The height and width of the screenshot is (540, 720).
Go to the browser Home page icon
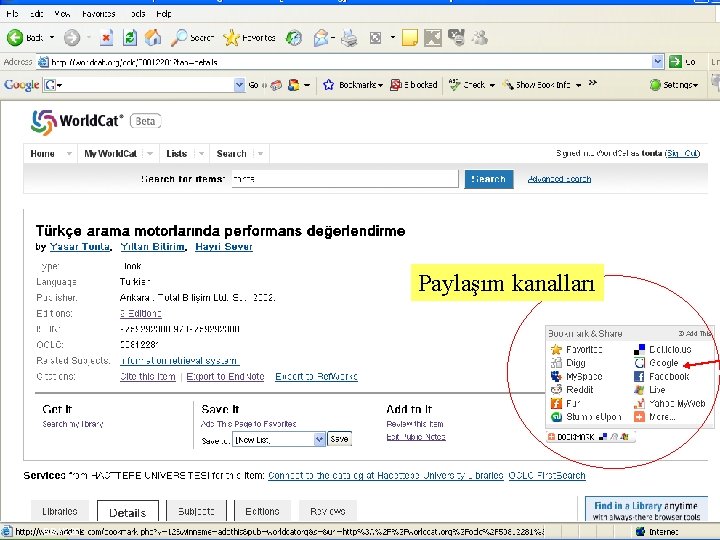(153, 38)
